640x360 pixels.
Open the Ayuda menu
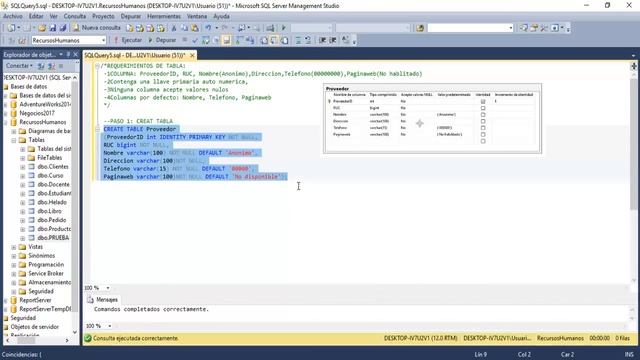[x=222, y=16]
